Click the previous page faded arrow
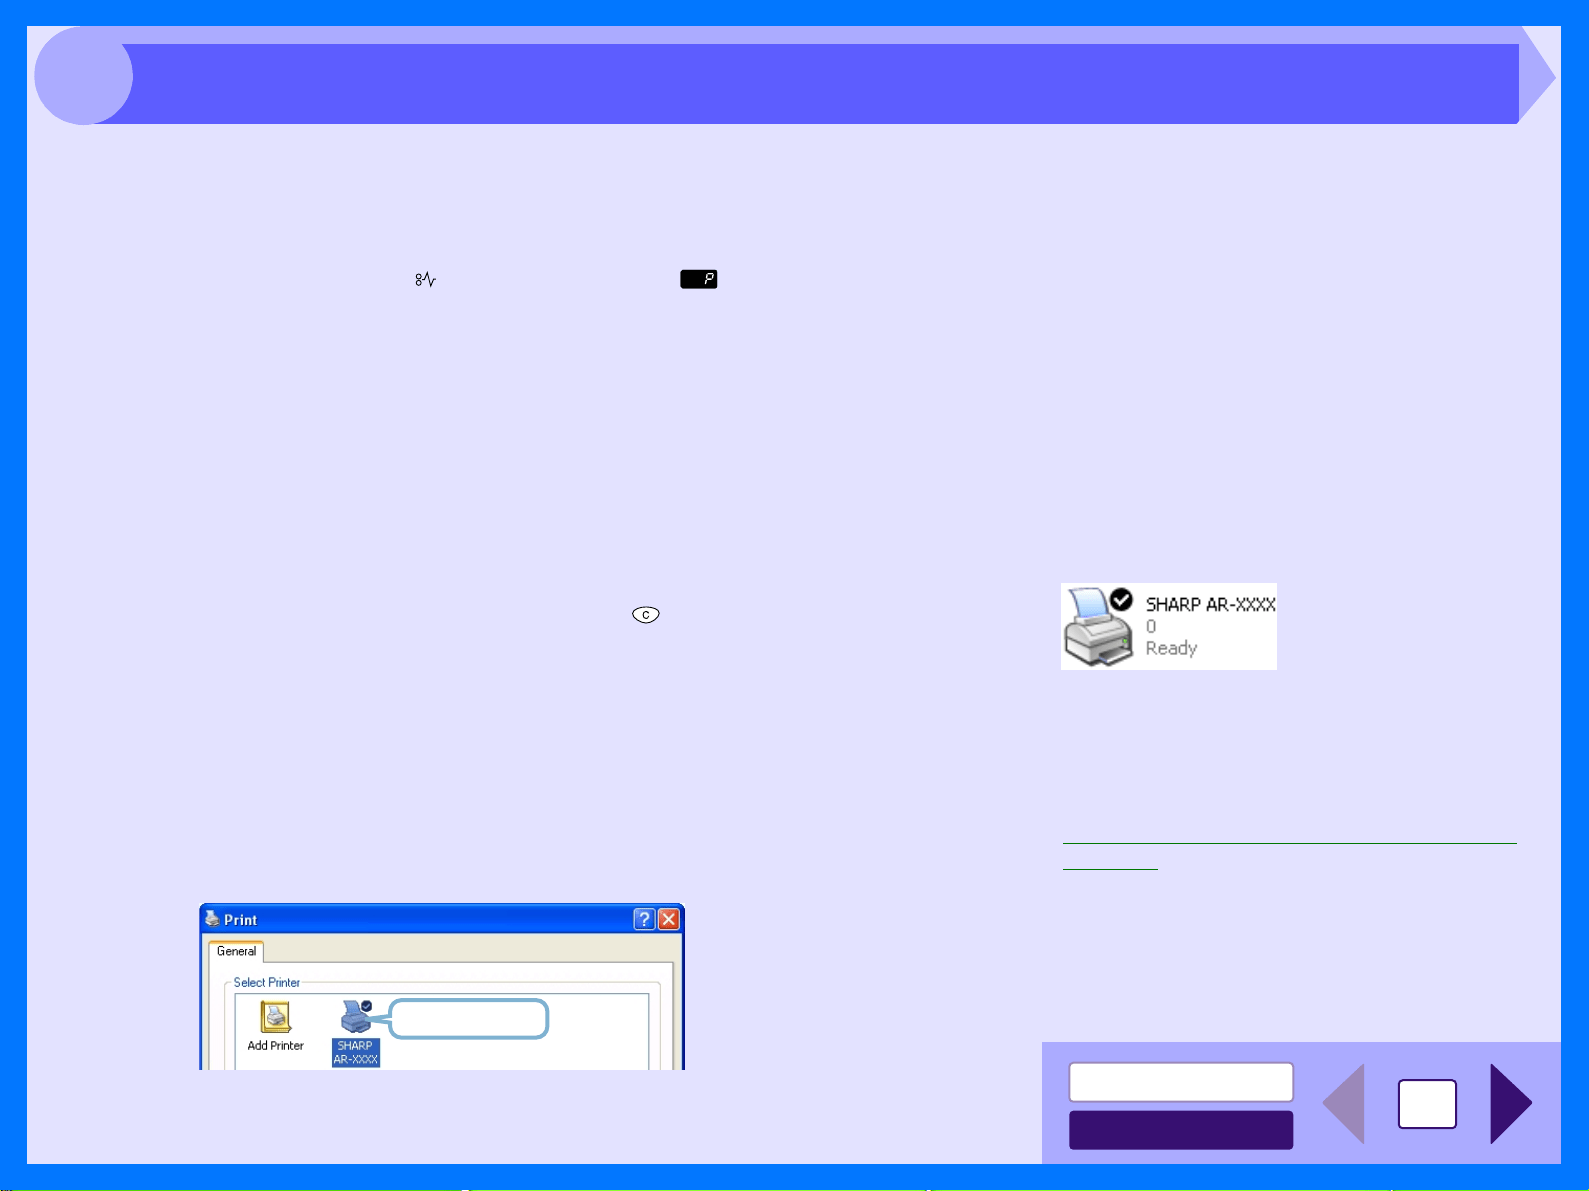The image size is (1589, 1191). point(1344,1104)
